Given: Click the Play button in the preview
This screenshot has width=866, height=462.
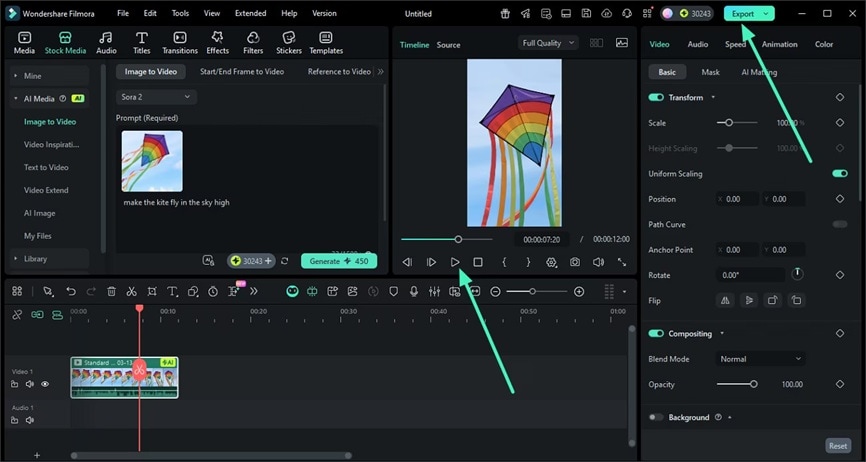Looking at the screenshot, I should tap(454, 262).
